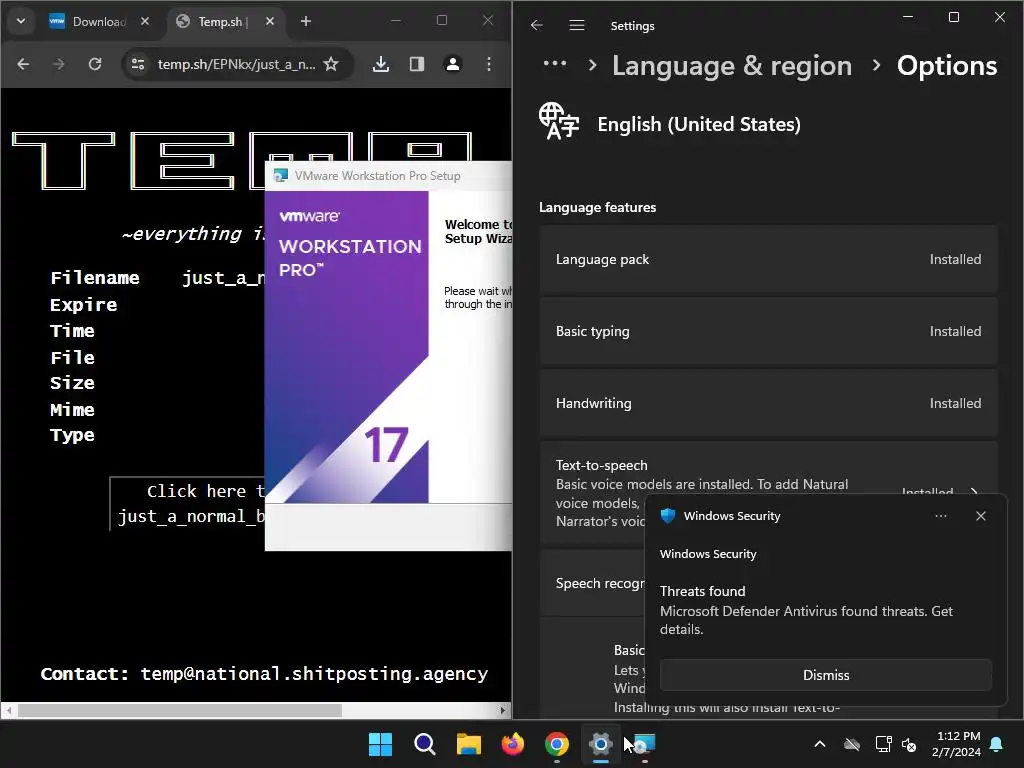Click muted volume tray icon
The height and width of the screenshot is (768, 1024).
[x=909, y=744]
